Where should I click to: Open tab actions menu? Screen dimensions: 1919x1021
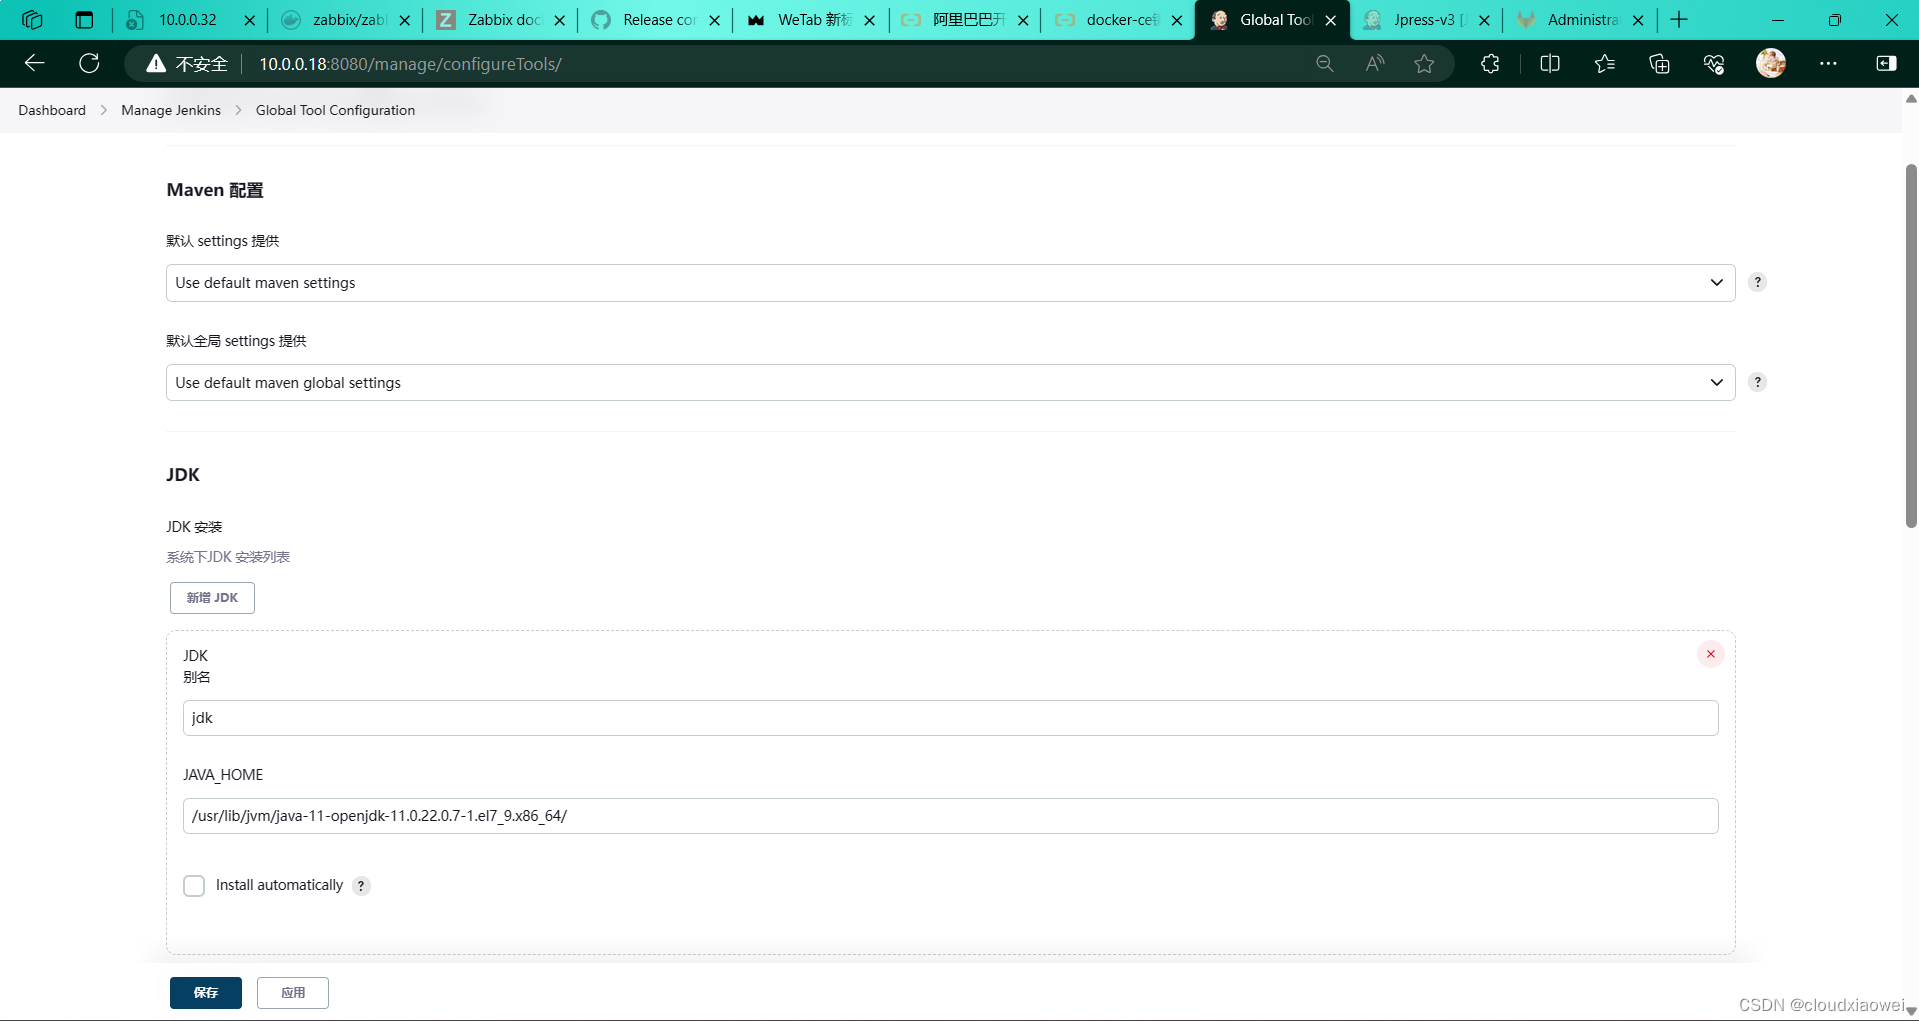(x=84, y=19)
